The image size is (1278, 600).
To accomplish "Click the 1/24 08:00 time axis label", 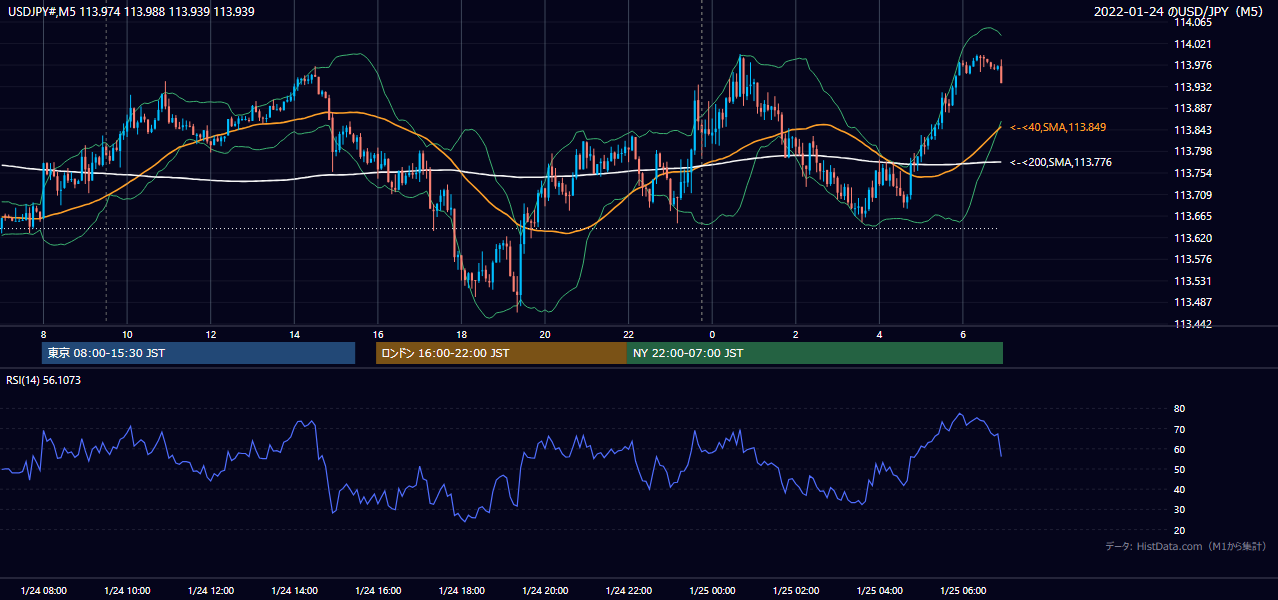I will (43, 590).
